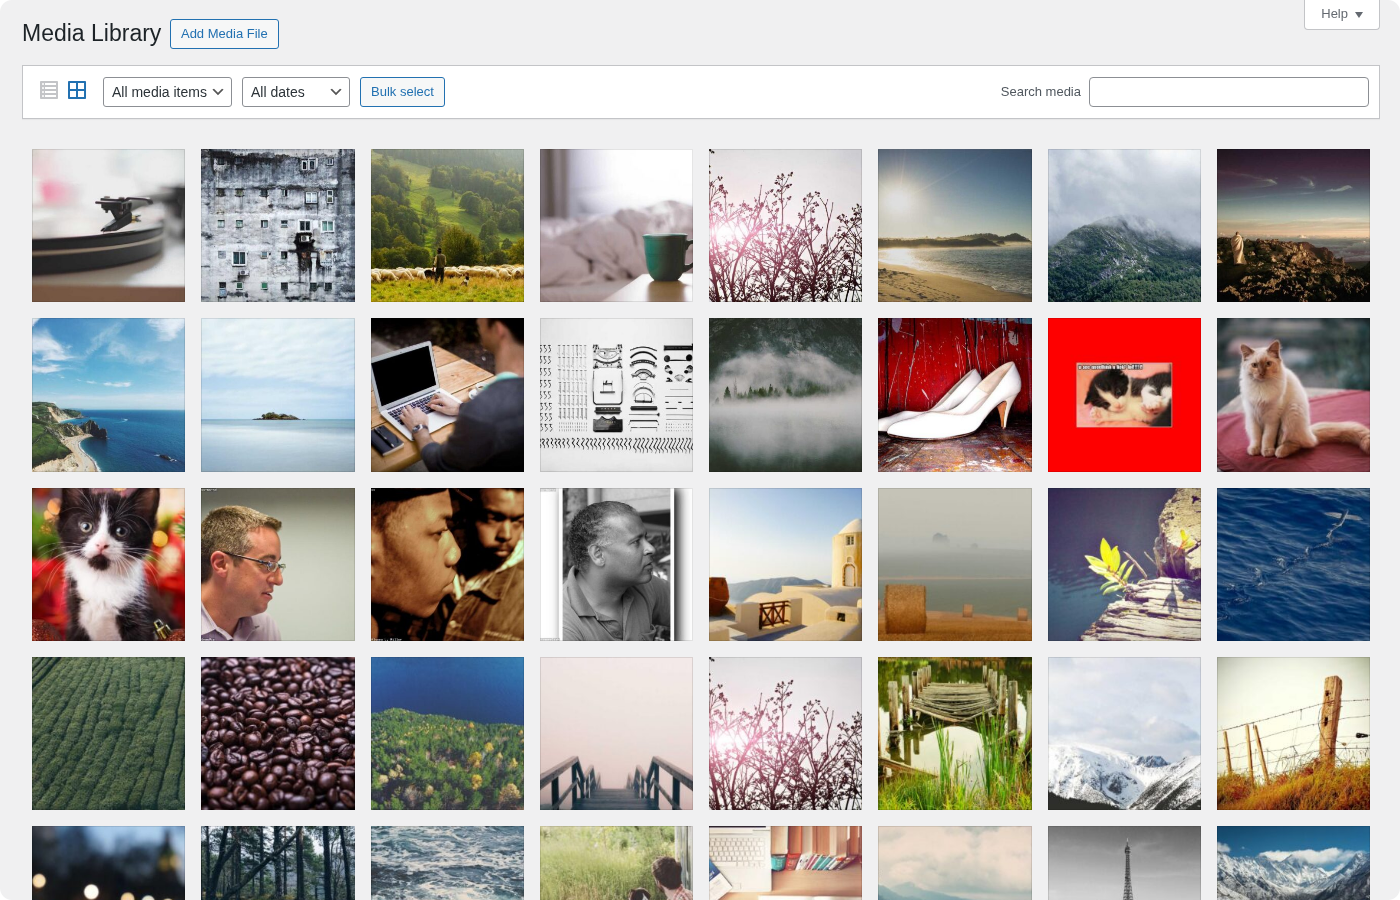Open the All dates filter dropdown
The image size is (1400, 900).
pos(295,91)
